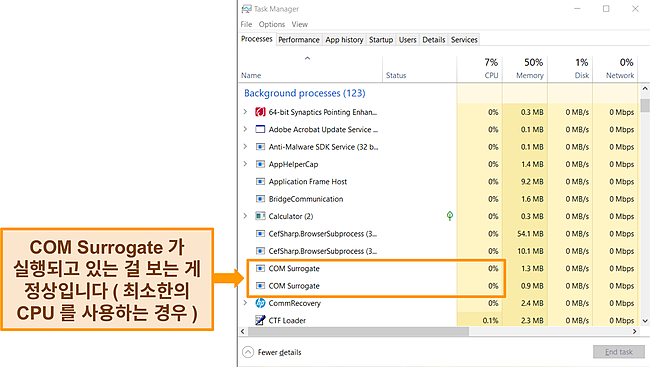Click the Adobe Acrobat Update Service icon
Viewport: 650px width, 367px height.
point(260,129)
